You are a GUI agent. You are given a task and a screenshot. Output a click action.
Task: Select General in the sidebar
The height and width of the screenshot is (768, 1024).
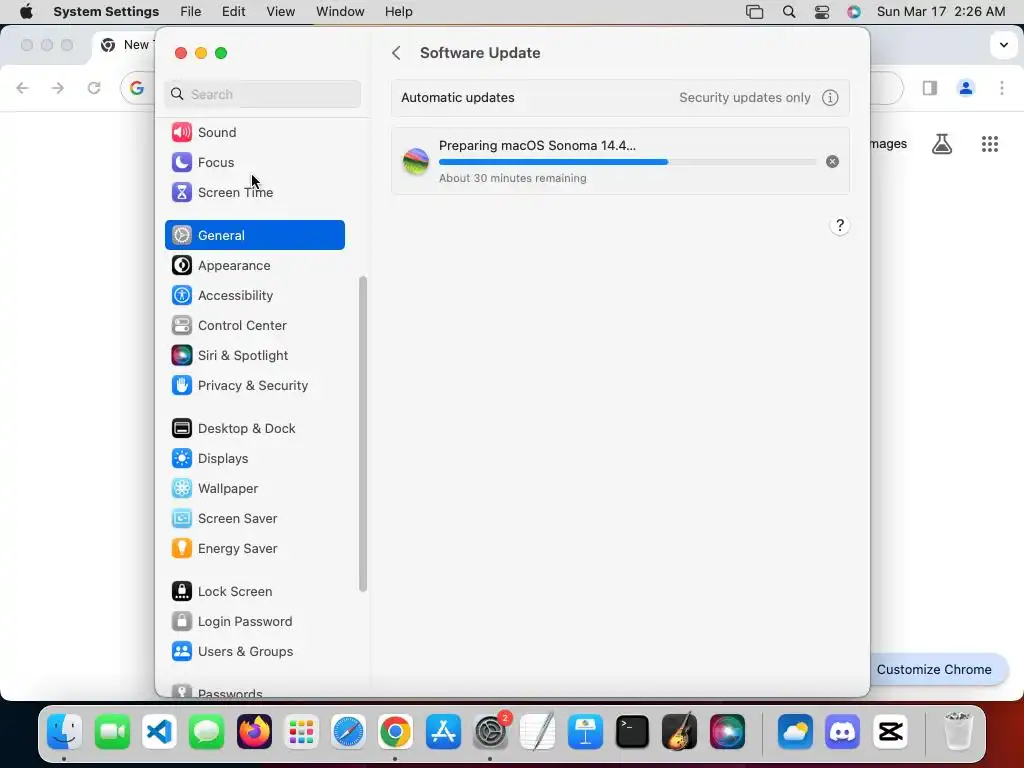click(255, 235)
